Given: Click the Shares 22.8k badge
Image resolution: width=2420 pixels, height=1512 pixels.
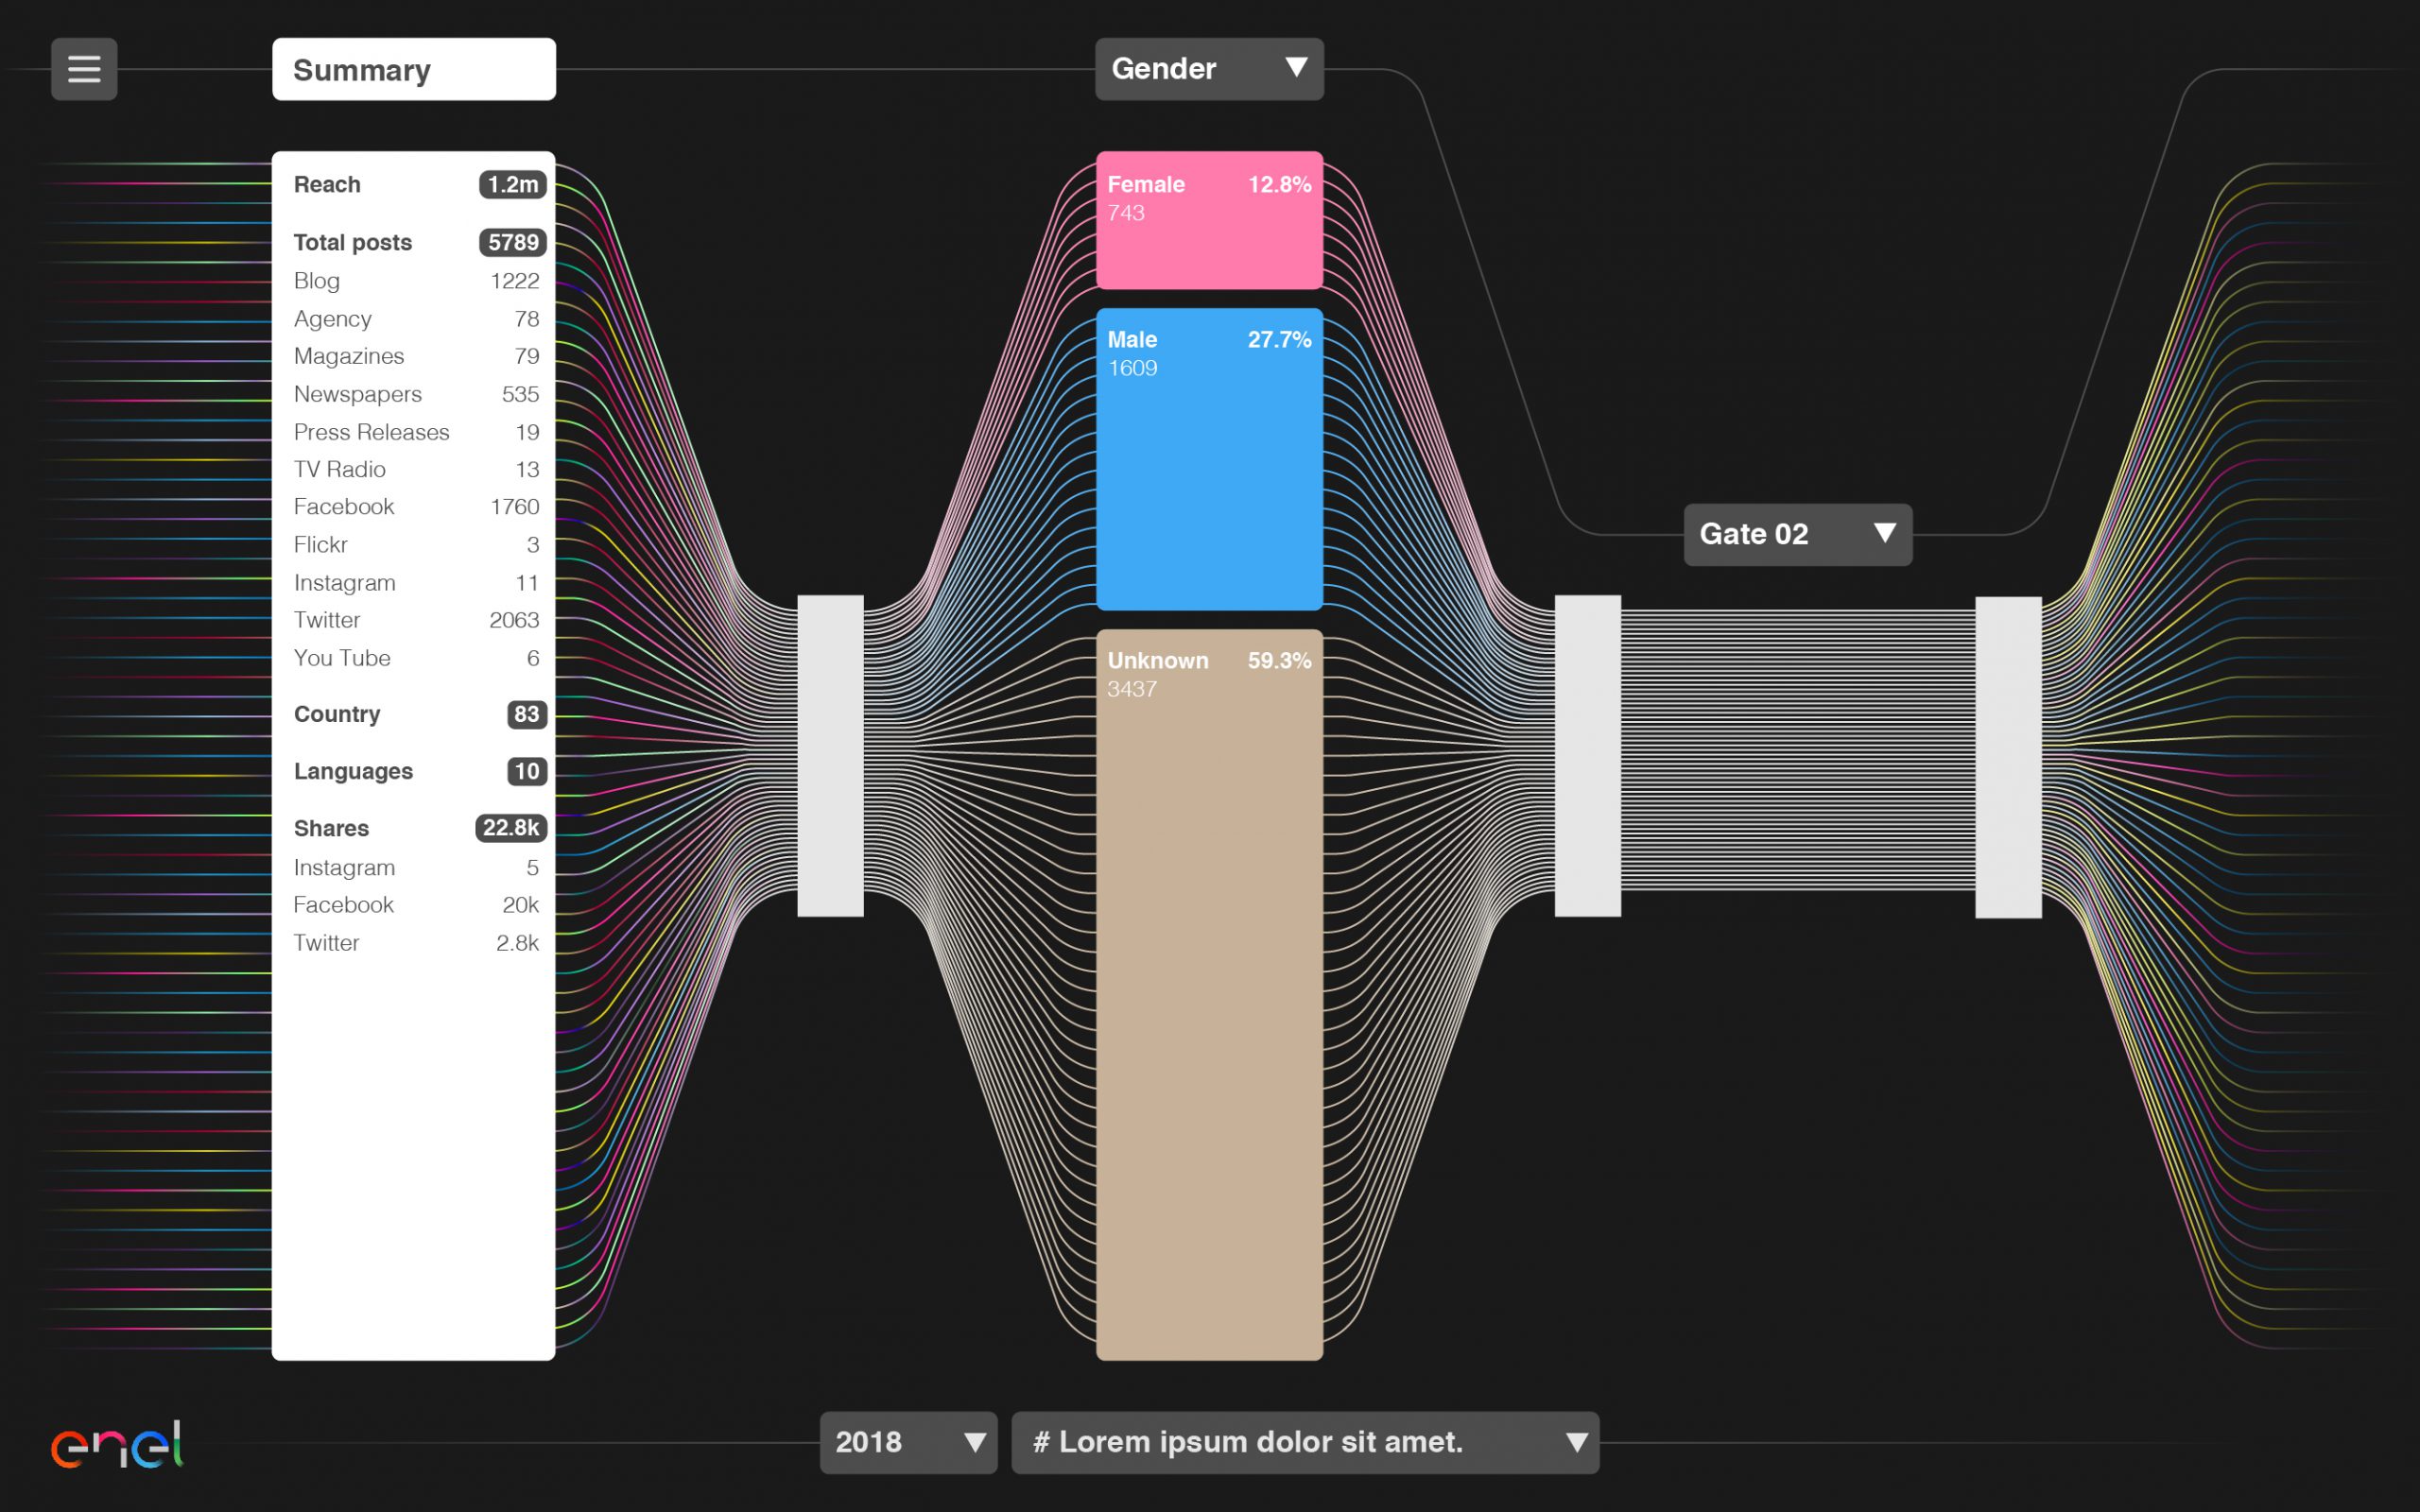Looking at the screenshot, I should (x=510, y=828).
